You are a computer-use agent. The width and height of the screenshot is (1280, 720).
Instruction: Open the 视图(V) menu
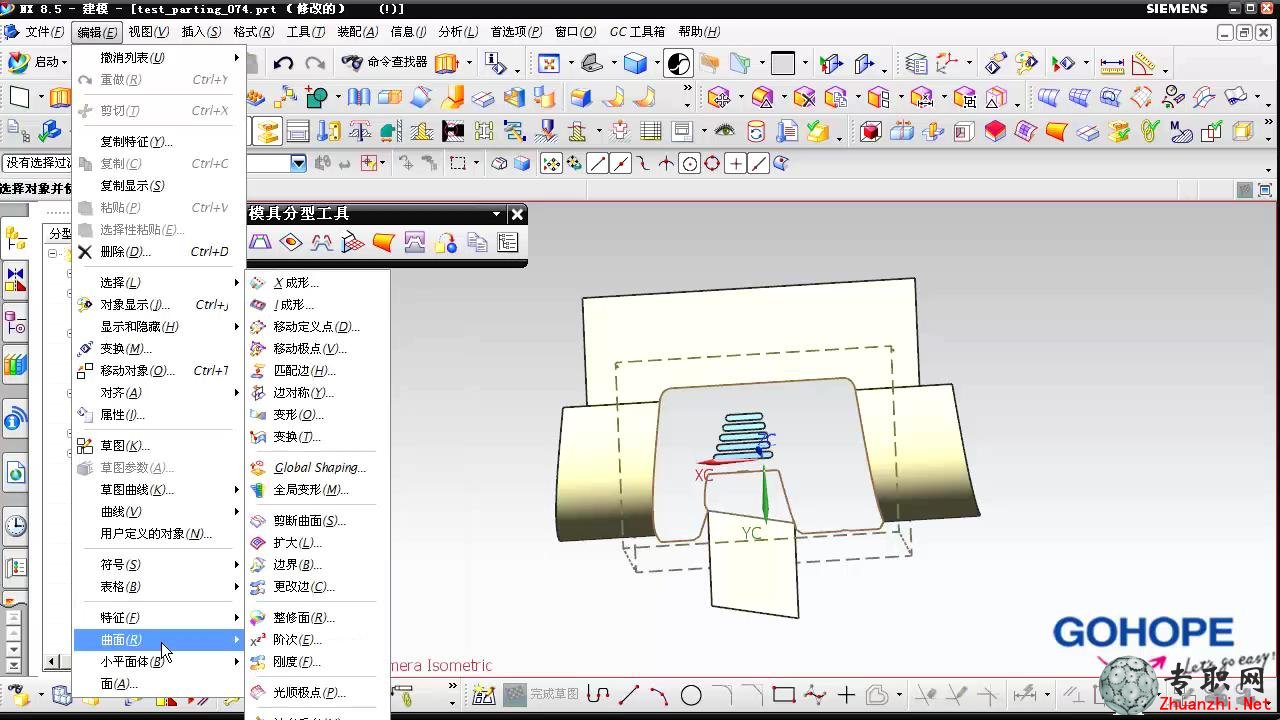pyautogui.click(x=149, y=32)
